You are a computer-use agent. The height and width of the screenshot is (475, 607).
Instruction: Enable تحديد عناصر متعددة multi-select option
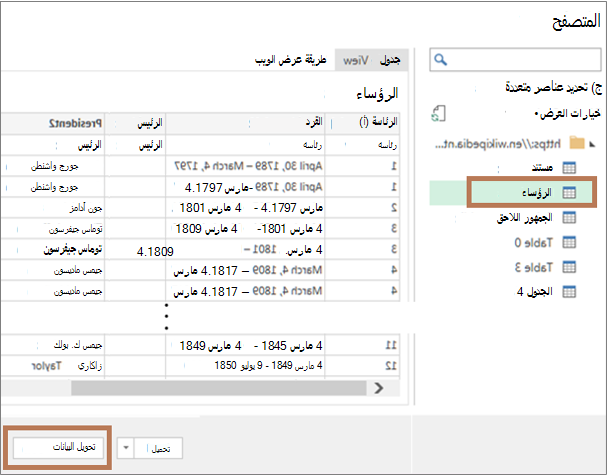tap(553, 87)
